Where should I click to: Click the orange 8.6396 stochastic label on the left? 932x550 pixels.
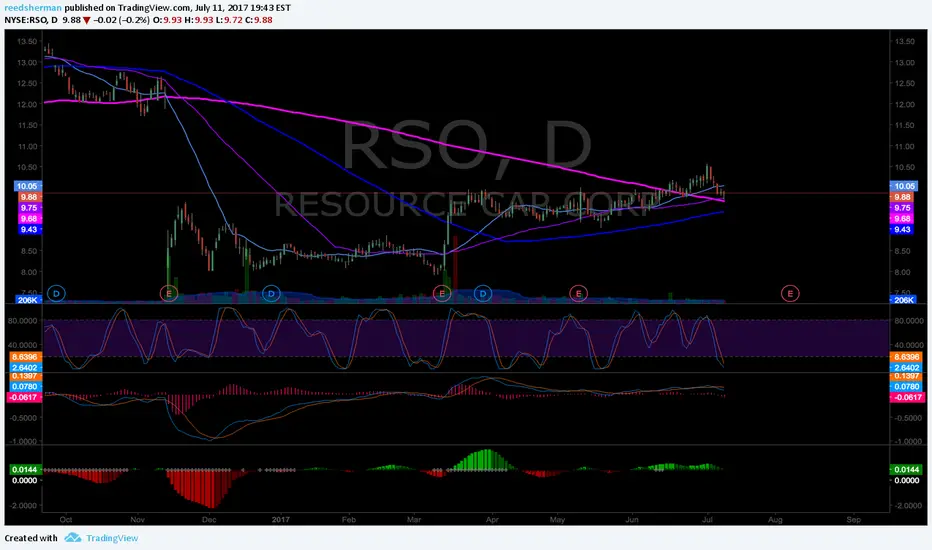coord(24,357)
